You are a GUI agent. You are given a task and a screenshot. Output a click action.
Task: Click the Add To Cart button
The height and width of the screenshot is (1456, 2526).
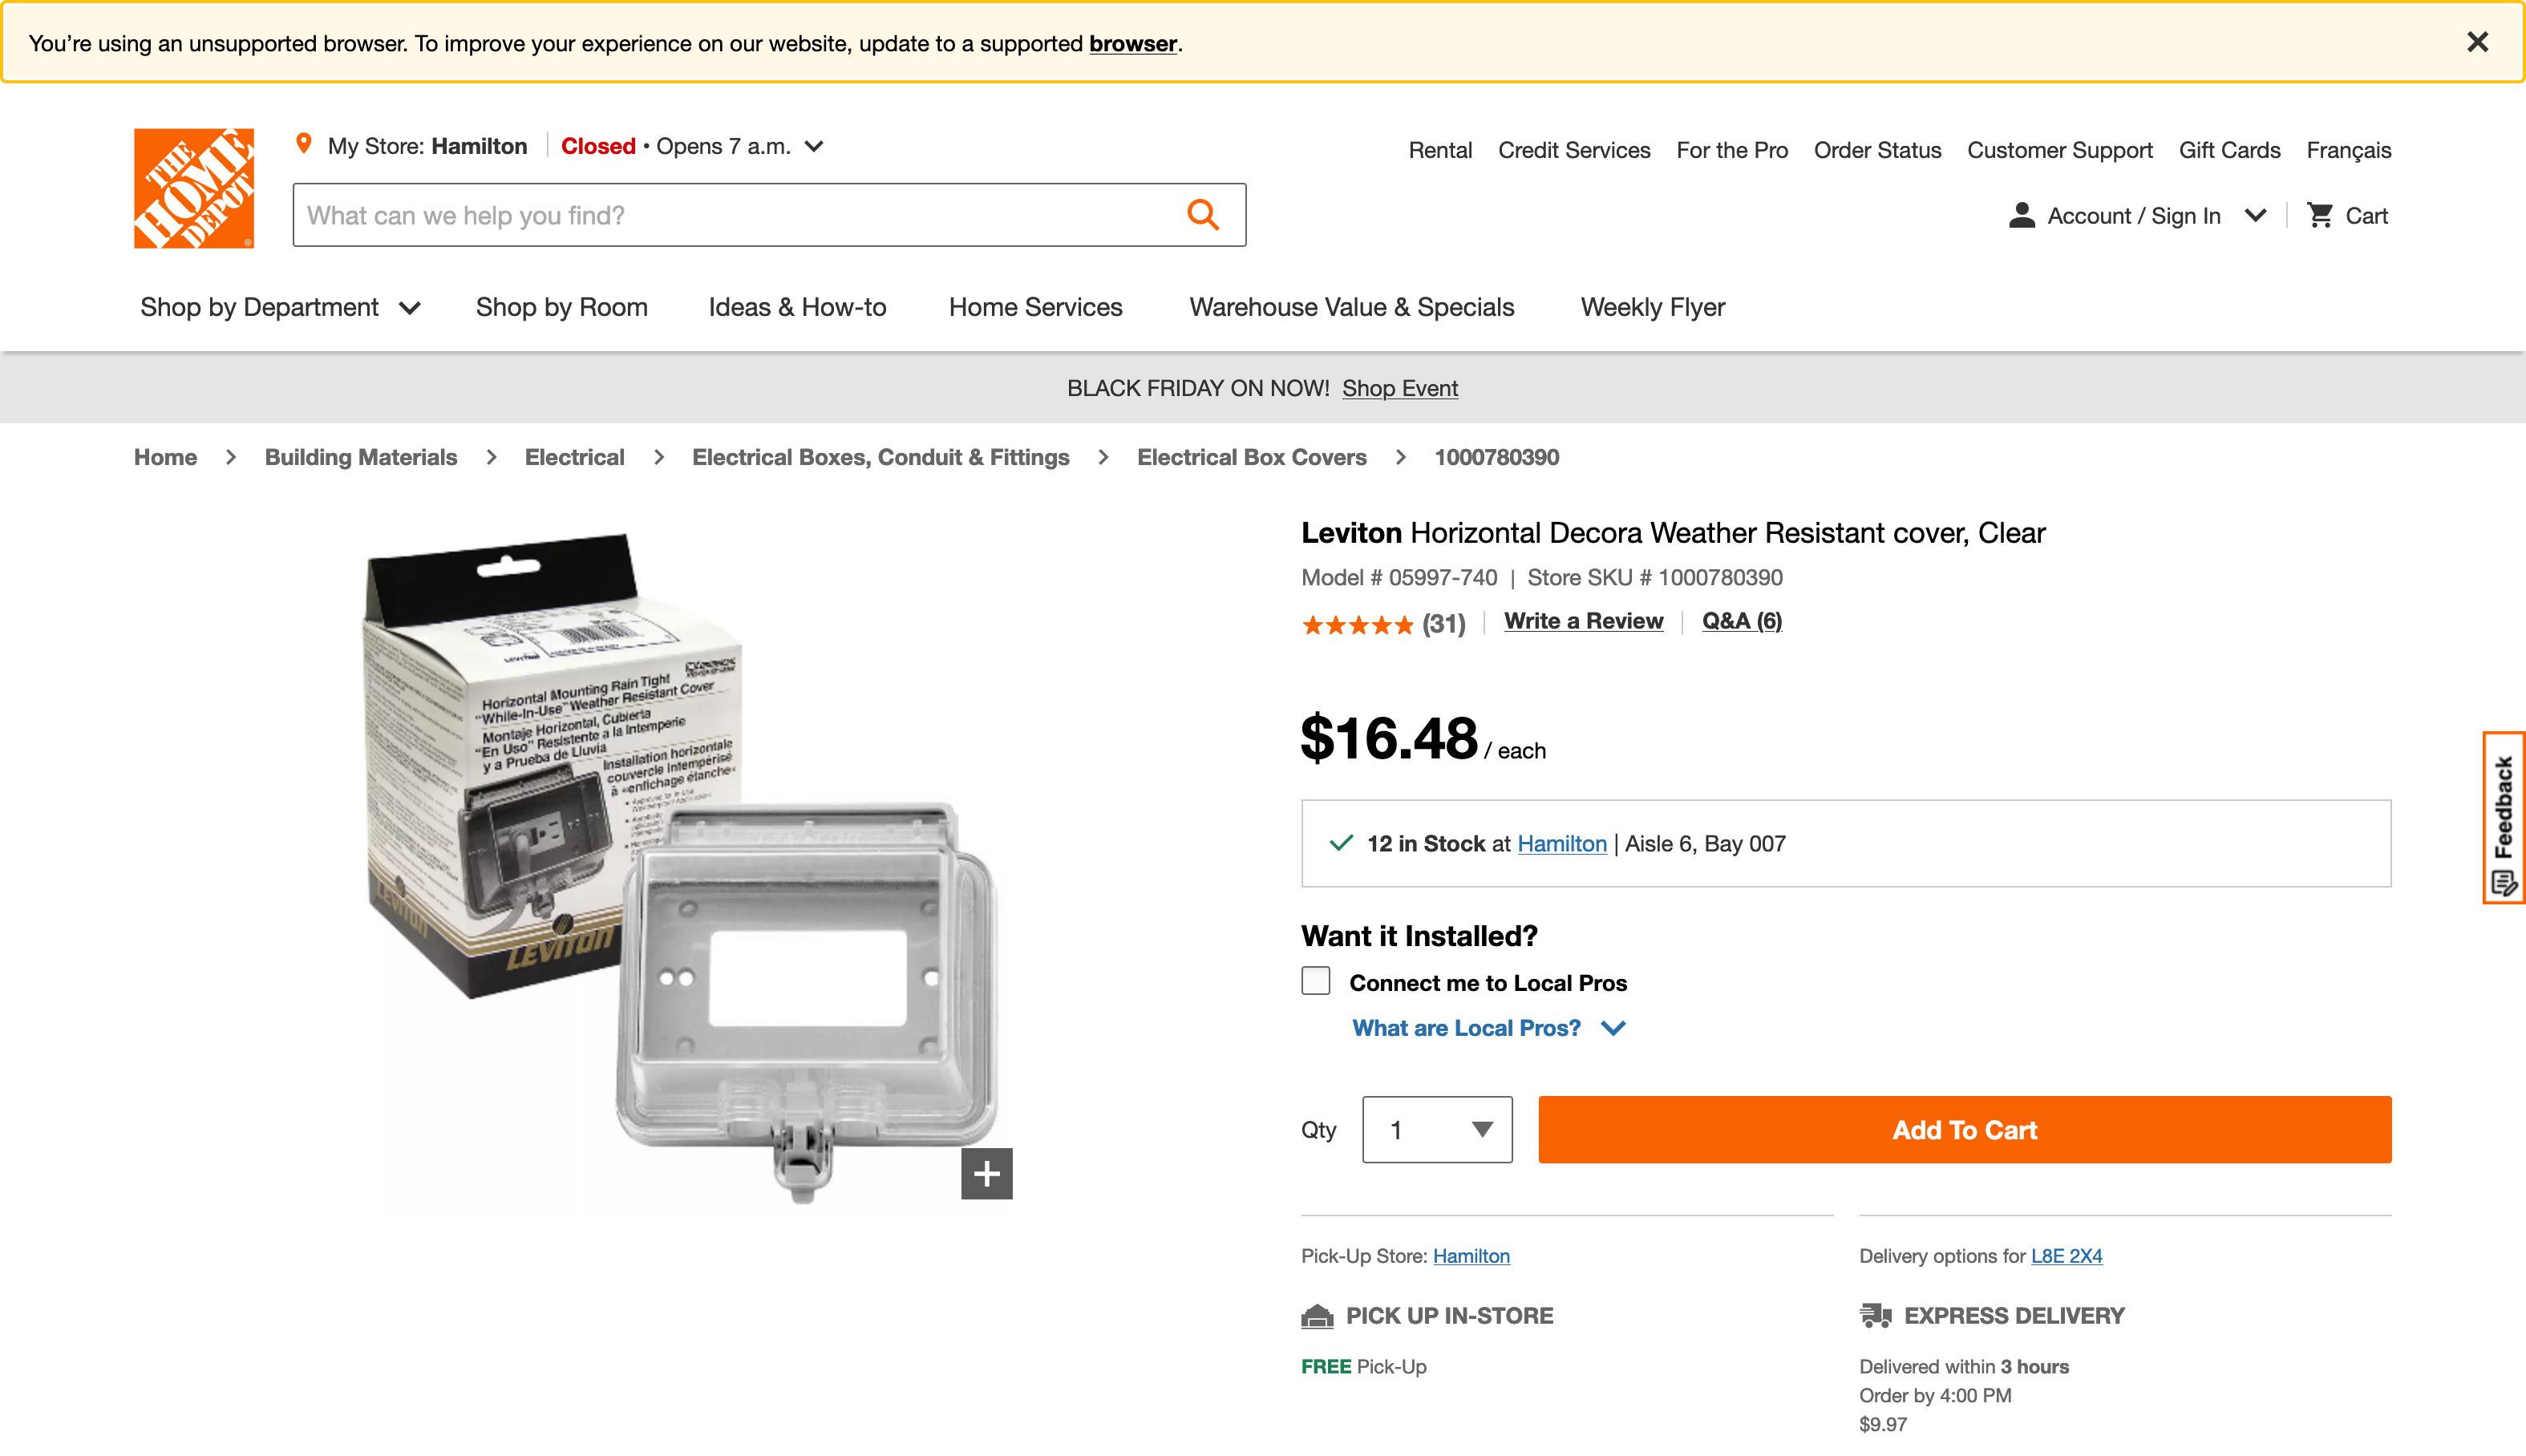pos(1963,1129)
